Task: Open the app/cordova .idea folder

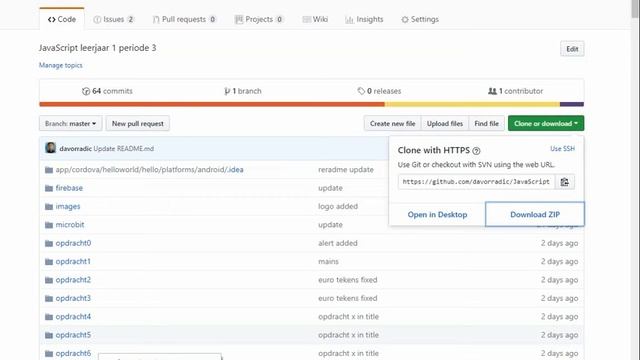Action: (x=149, y=169)
